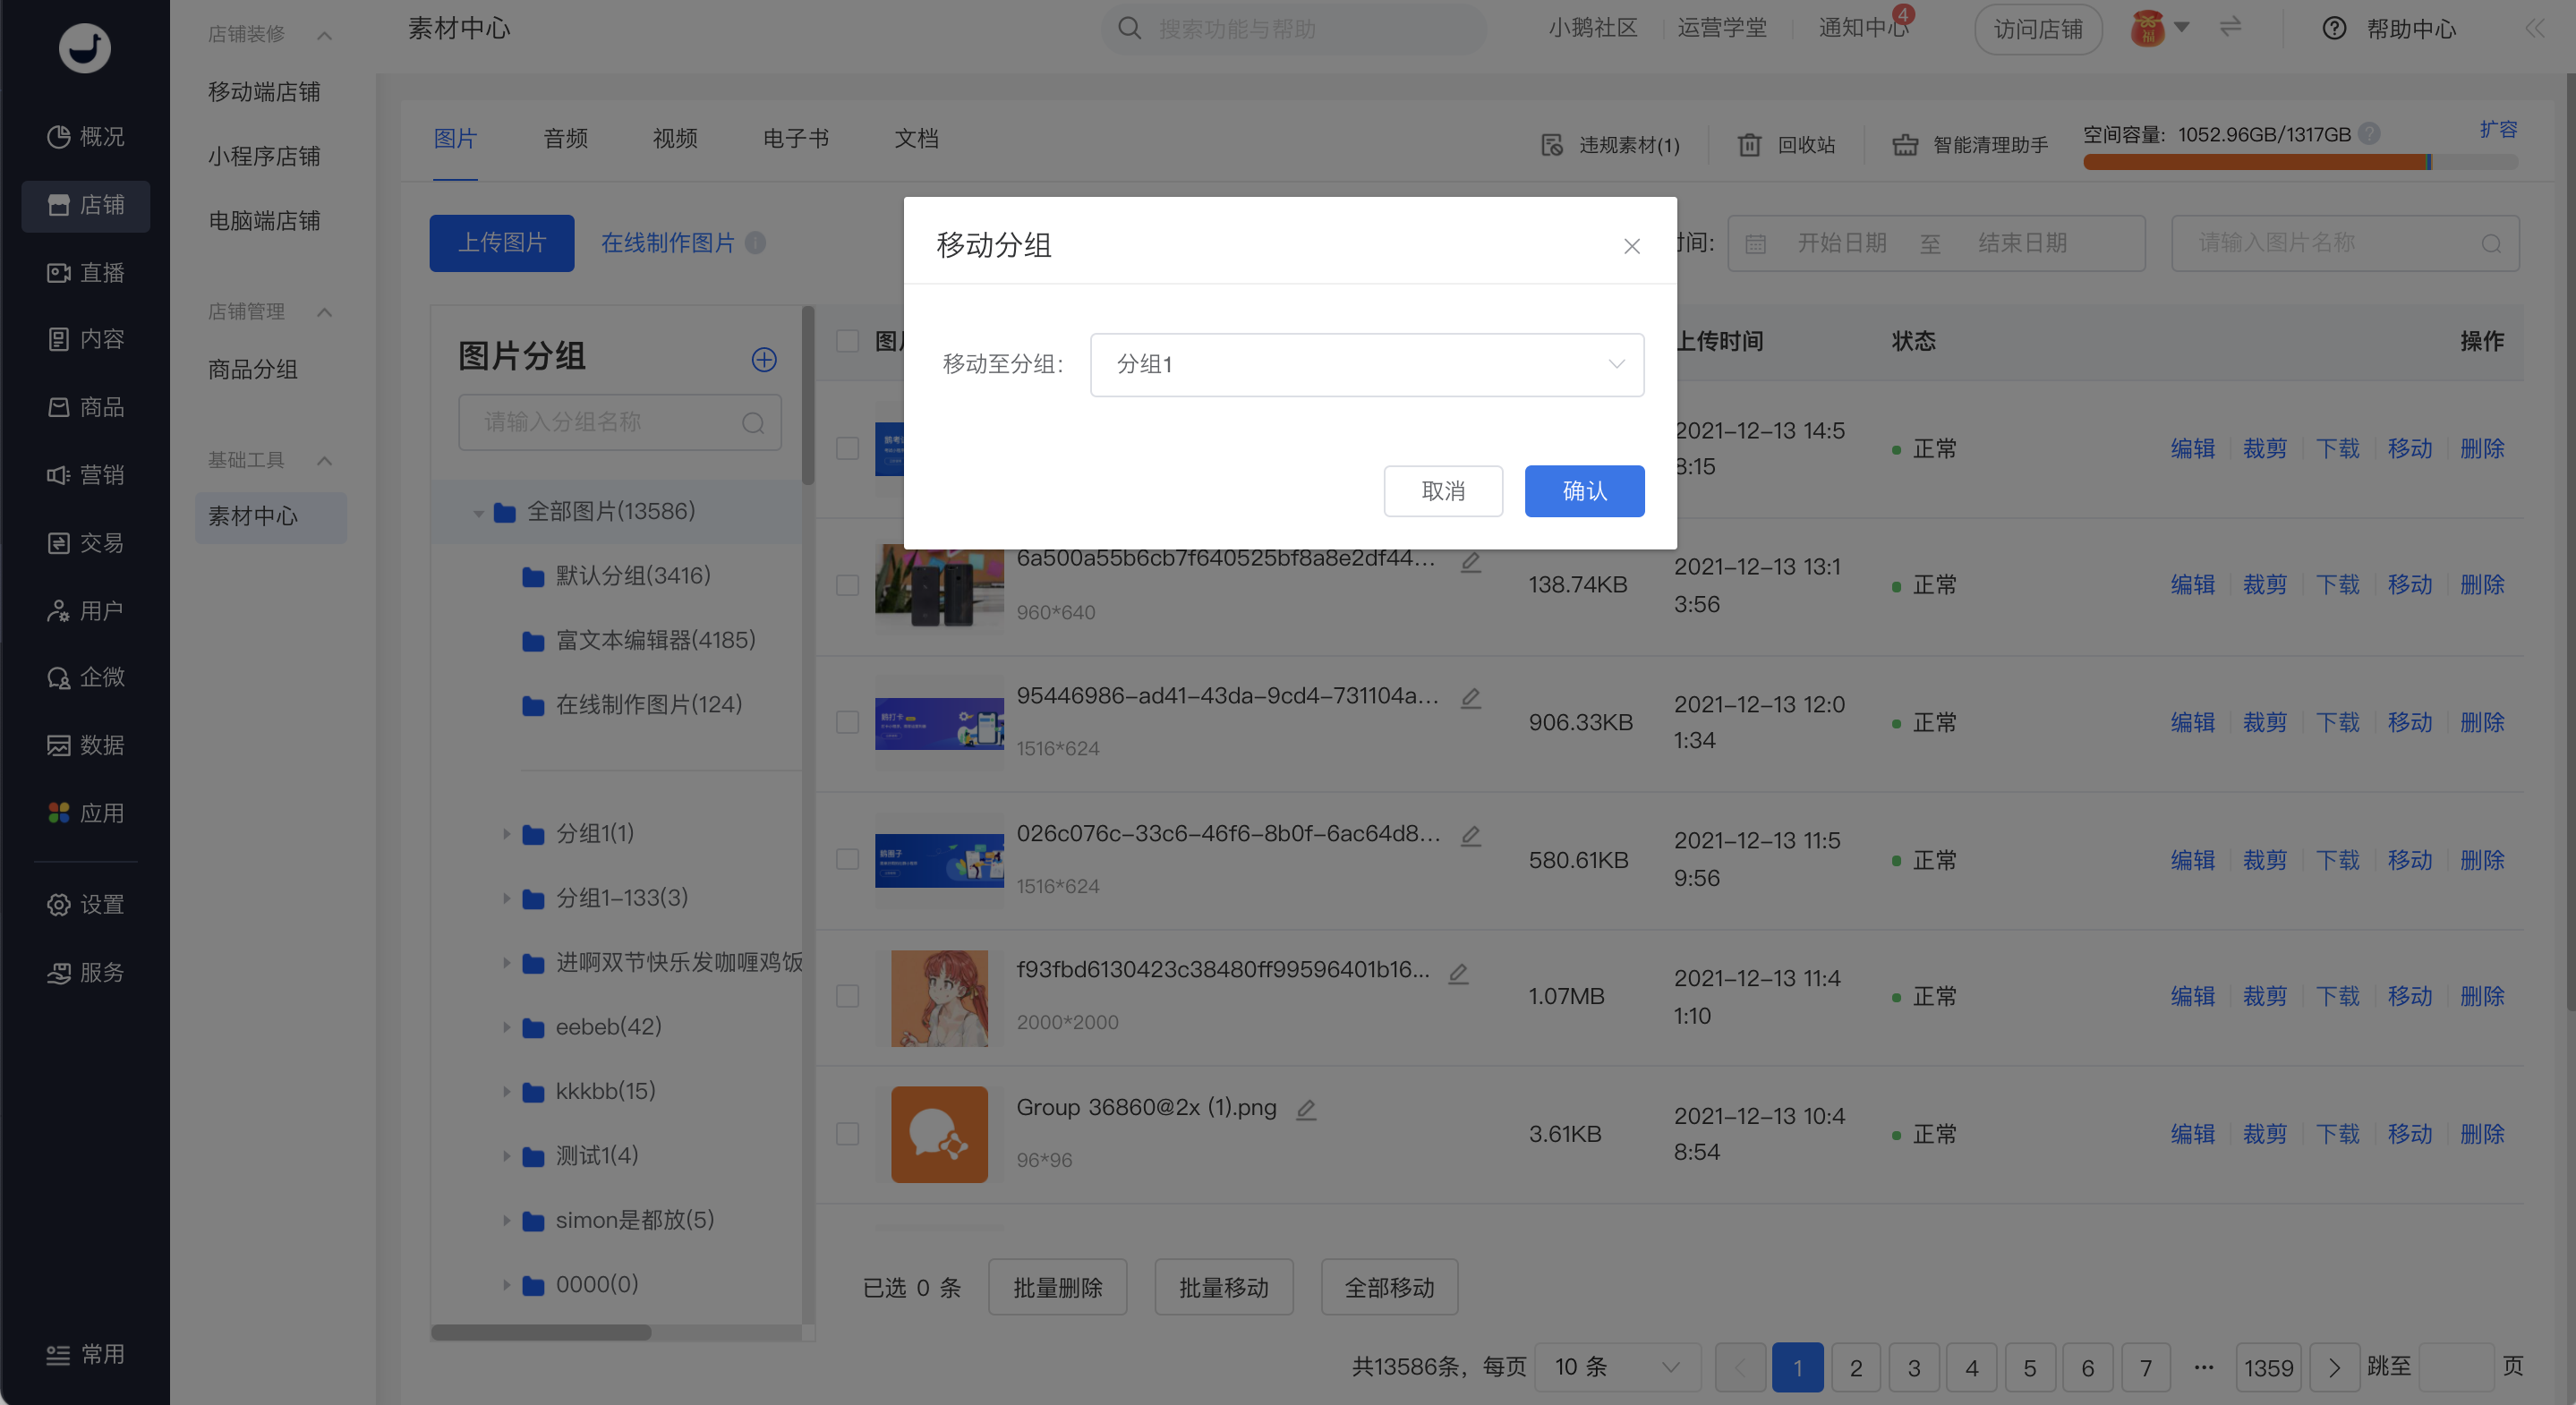Image resolution: width=2576 pixels, height=1405 pixels.
Task: Open the 概况 overview sidebar item
Action: (x=86, y=136)
